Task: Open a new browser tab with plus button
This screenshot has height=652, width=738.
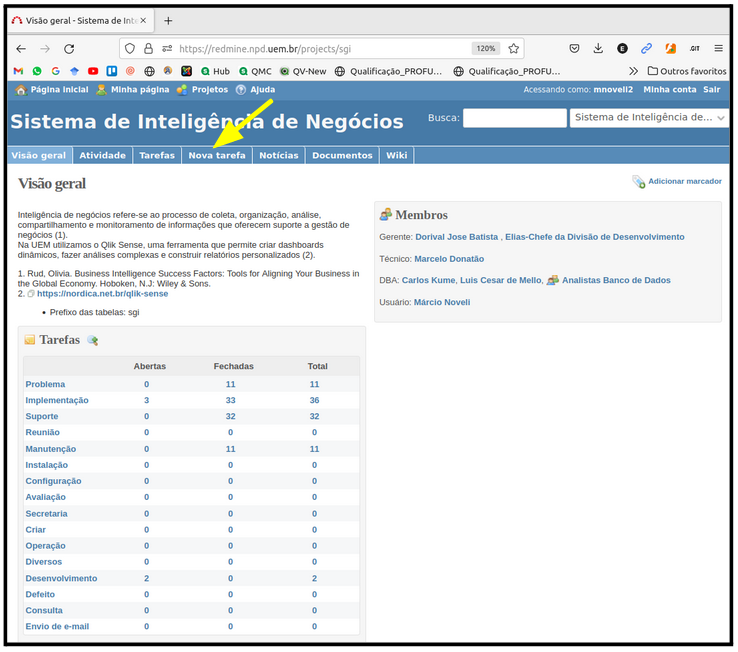Action: point(168,20)
